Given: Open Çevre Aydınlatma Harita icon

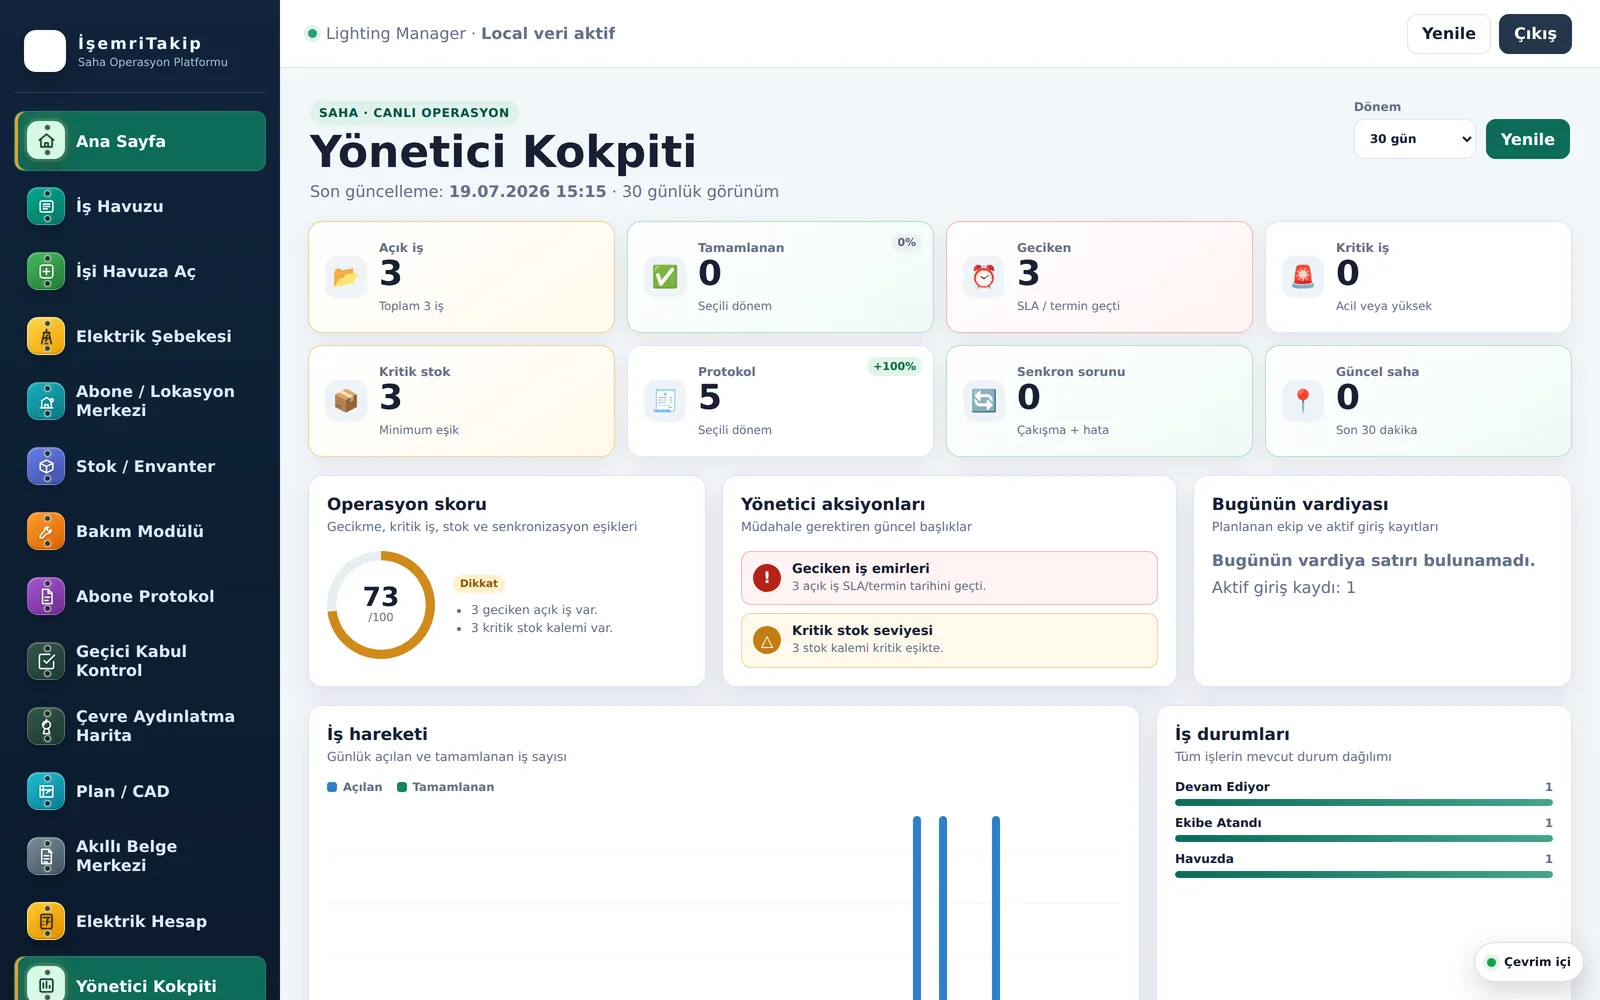Looking at the screenshot, I should 46,726.
